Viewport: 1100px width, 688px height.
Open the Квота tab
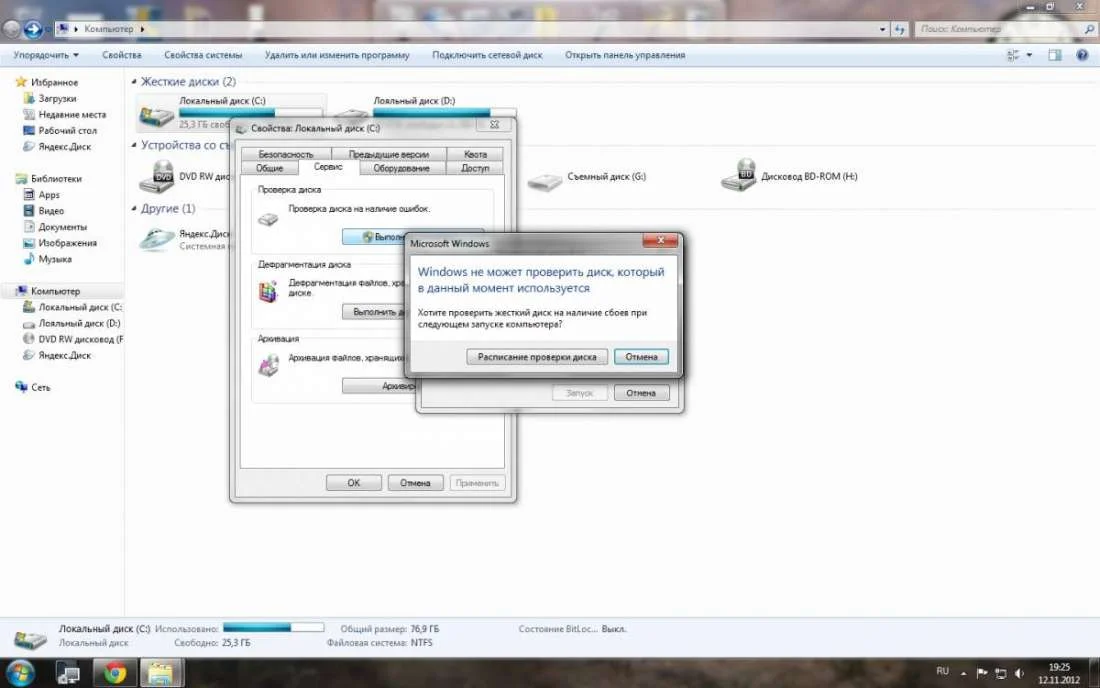[475, 154]
